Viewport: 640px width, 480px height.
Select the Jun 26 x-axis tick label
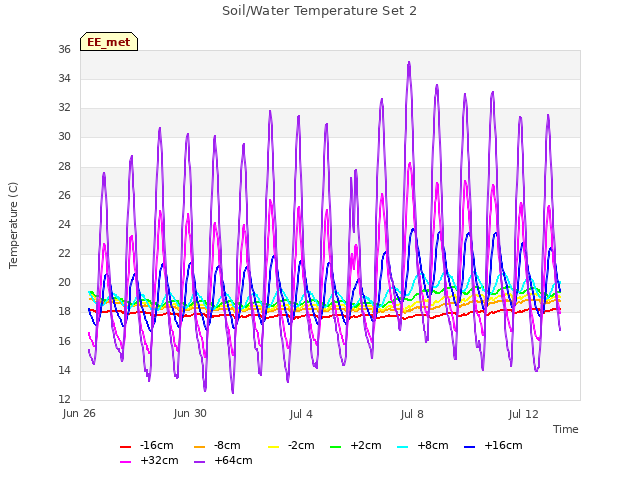click(x=79, y=413)
